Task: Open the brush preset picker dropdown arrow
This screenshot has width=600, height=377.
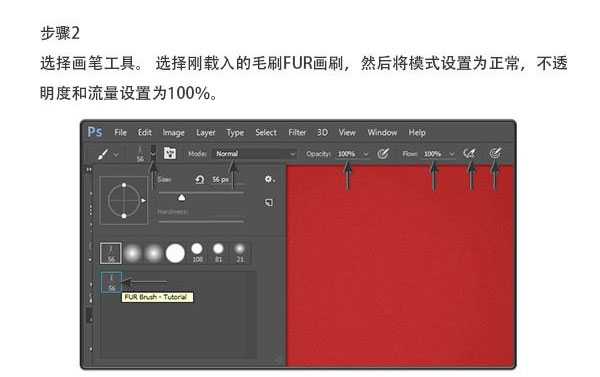Action: (x=153, y=154)
